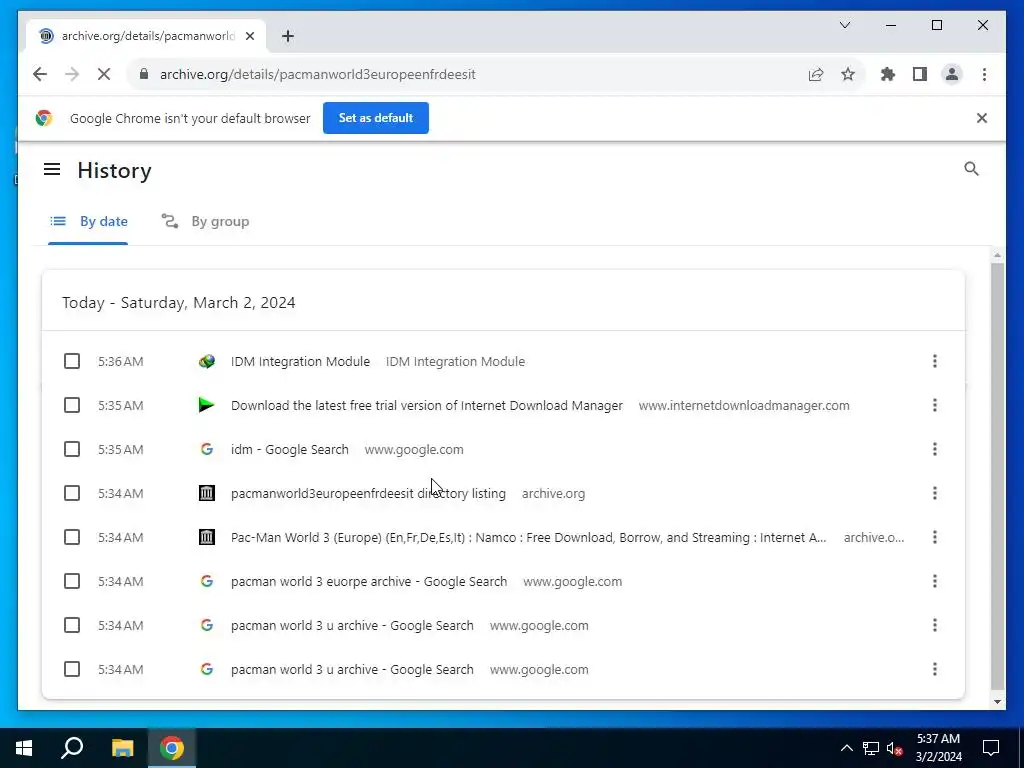Open pacman world 3 euorpe archive search link
1024x768 pixels.
(x=369, y=581)
